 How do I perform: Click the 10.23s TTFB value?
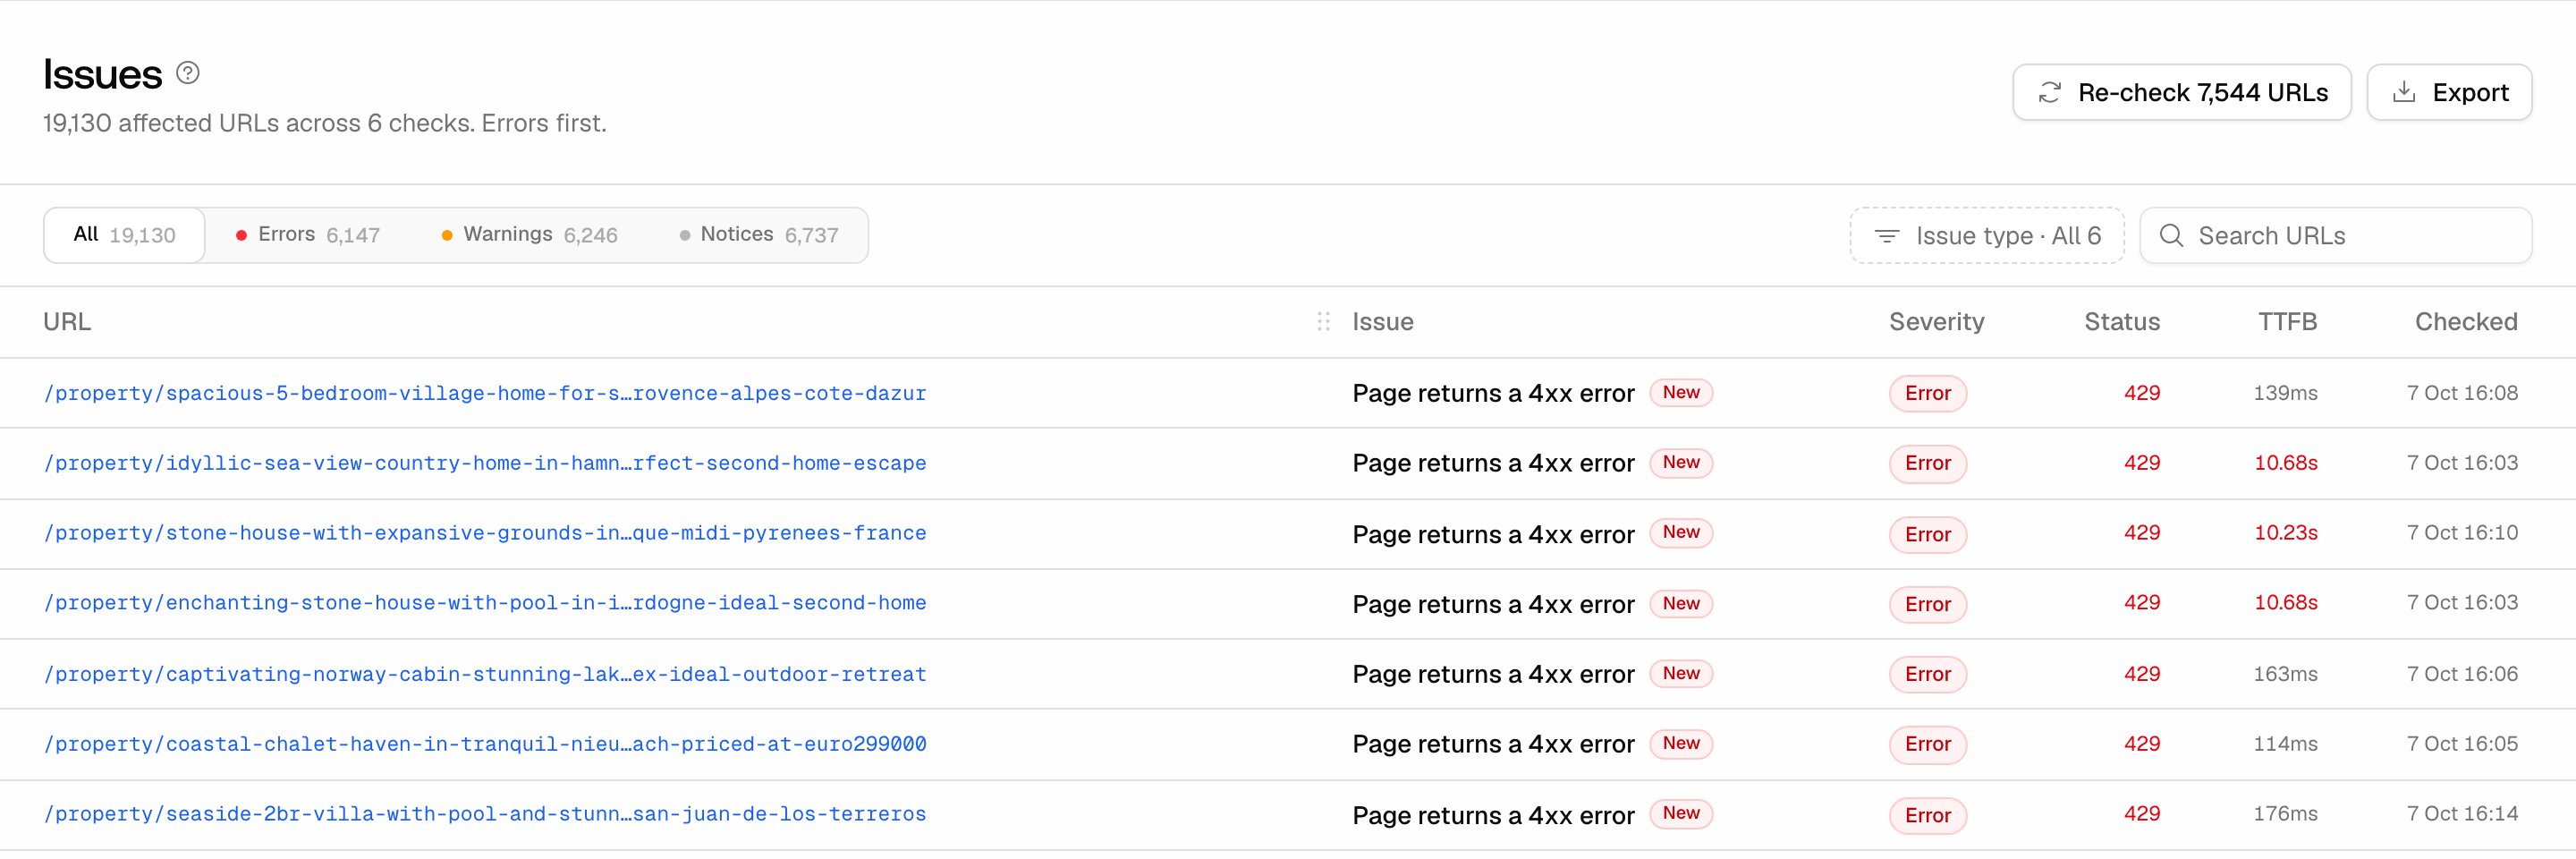pyautogui.click(x=2285, y=533)
